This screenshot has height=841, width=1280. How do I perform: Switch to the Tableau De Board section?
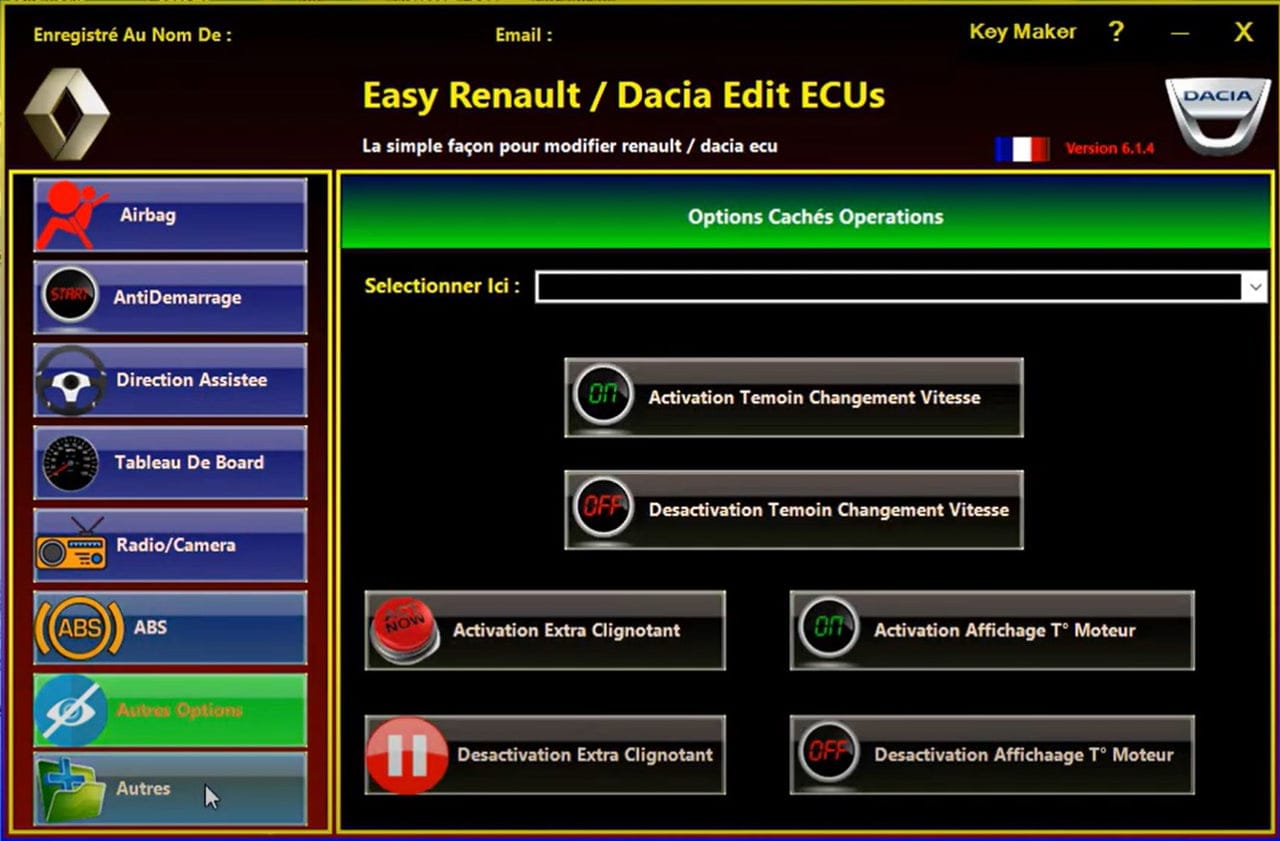coord(189,463)
